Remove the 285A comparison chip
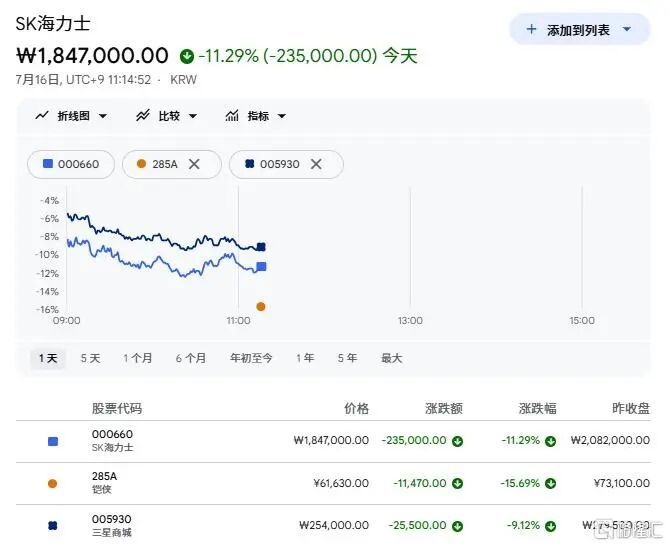The height and width of the screenshot is (546, 669). pos(194,164)
